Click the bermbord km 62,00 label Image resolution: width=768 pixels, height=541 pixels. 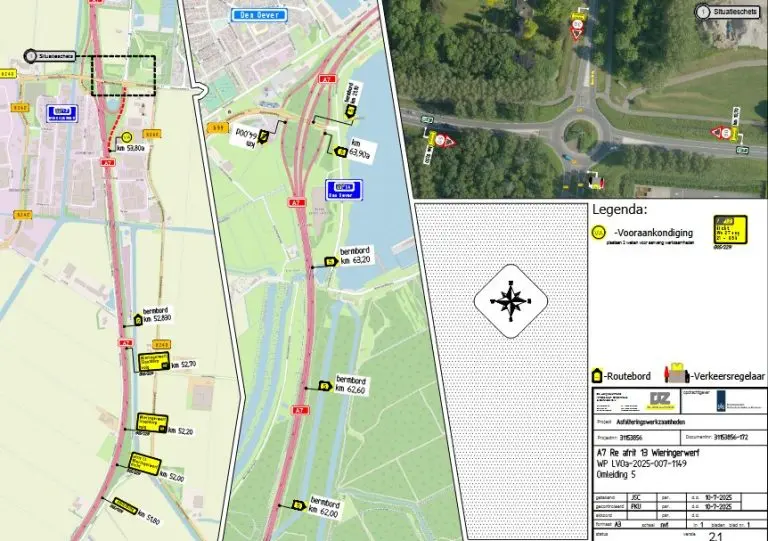coord(325,508)
